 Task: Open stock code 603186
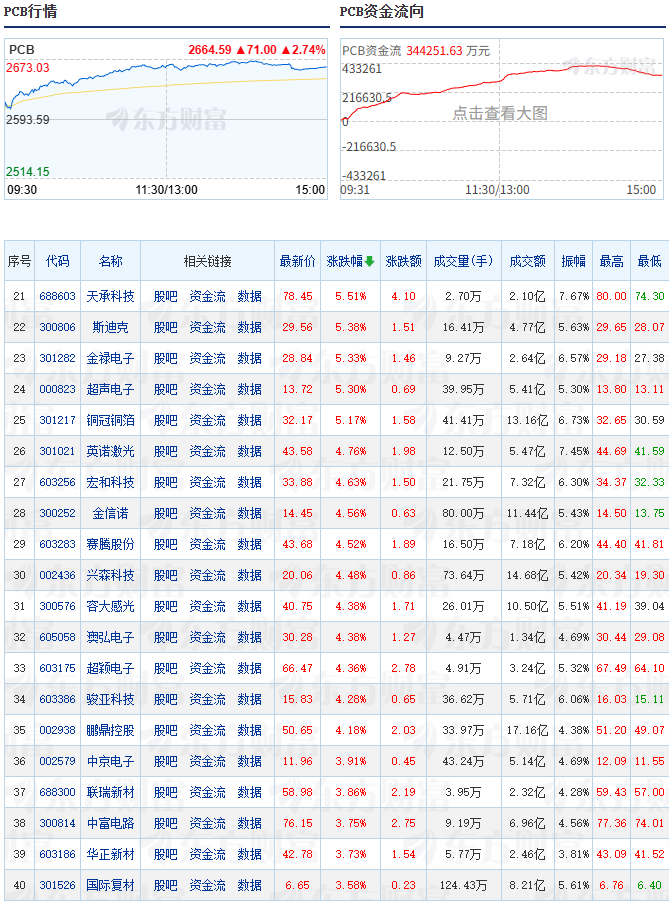(58, 854)
